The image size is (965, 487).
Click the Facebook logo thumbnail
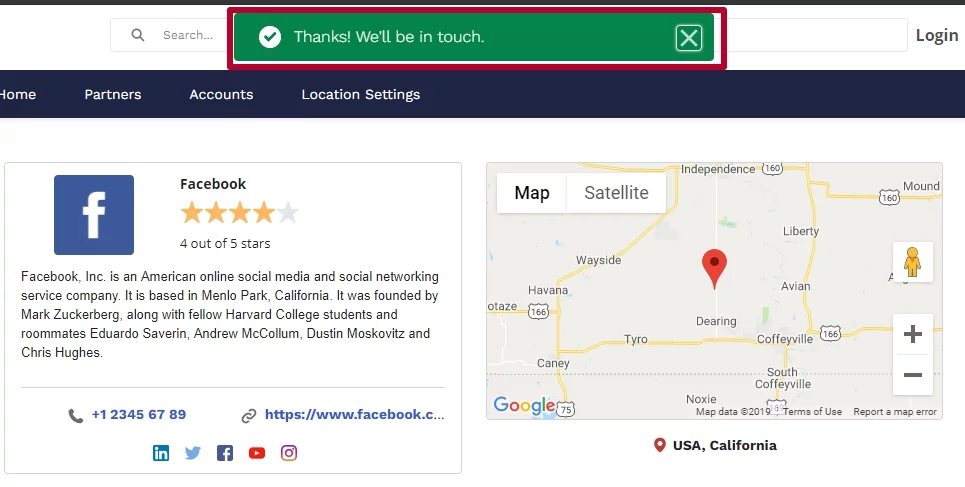tap(94, 215)
